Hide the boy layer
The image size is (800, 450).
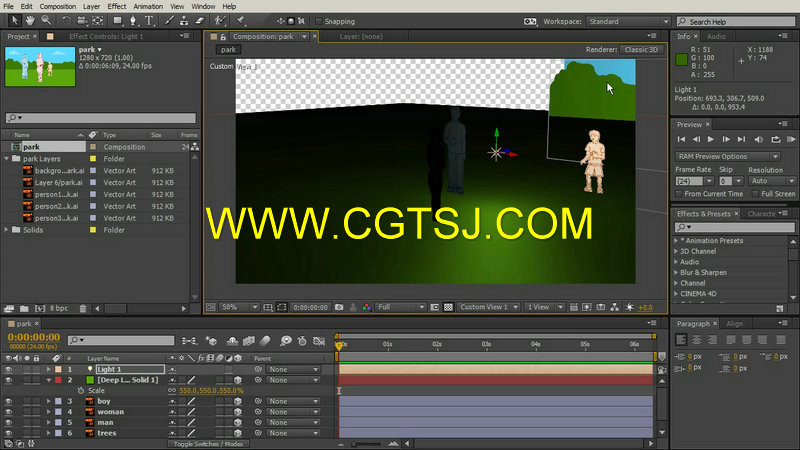point(8,402)
